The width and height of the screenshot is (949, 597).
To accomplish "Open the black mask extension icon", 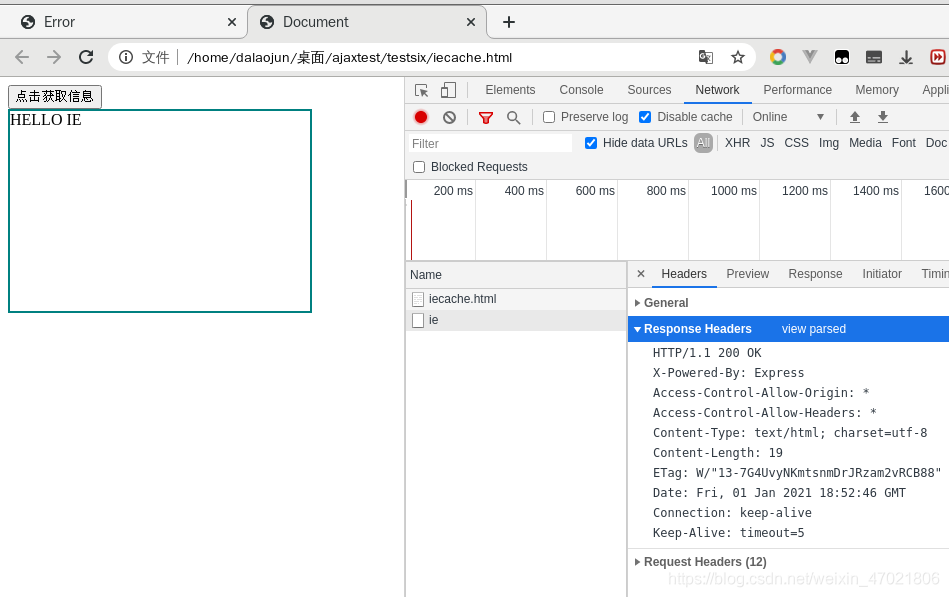I will (842, 58).
